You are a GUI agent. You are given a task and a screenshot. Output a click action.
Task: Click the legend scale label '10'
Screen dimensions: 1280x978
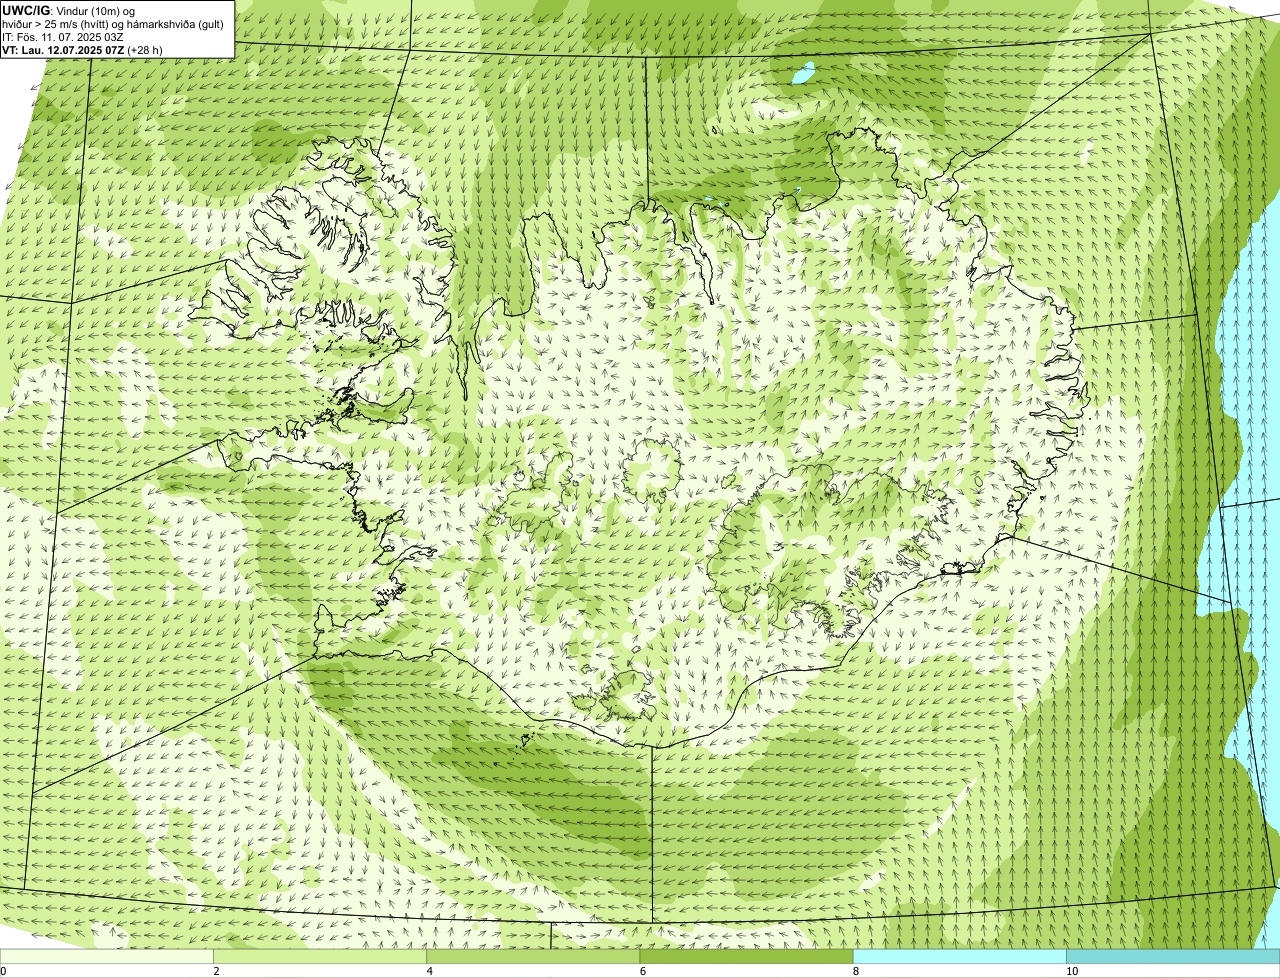(1072, 971)
